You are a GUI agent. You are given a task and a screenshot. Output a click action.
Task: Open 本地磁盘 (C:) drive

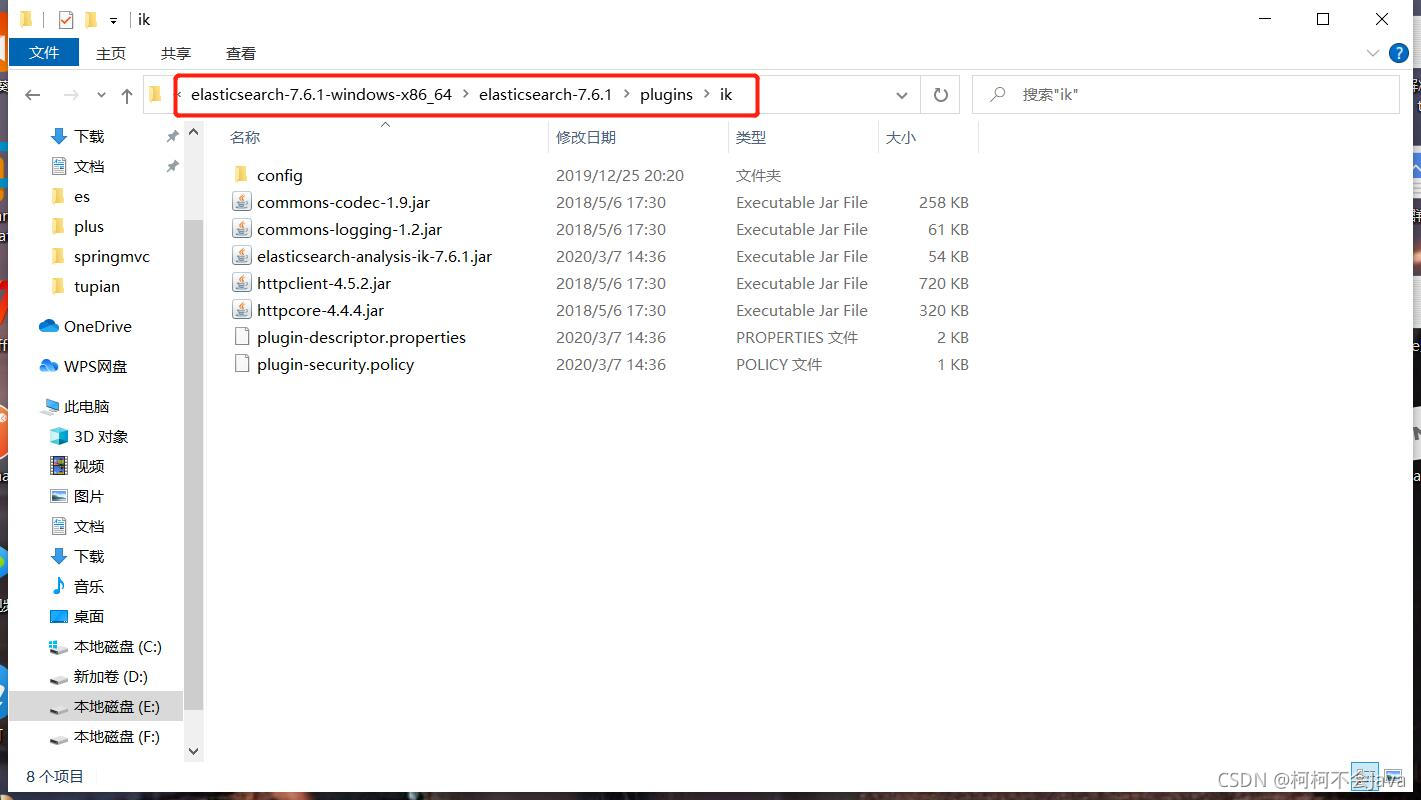(x=105, y=646)
